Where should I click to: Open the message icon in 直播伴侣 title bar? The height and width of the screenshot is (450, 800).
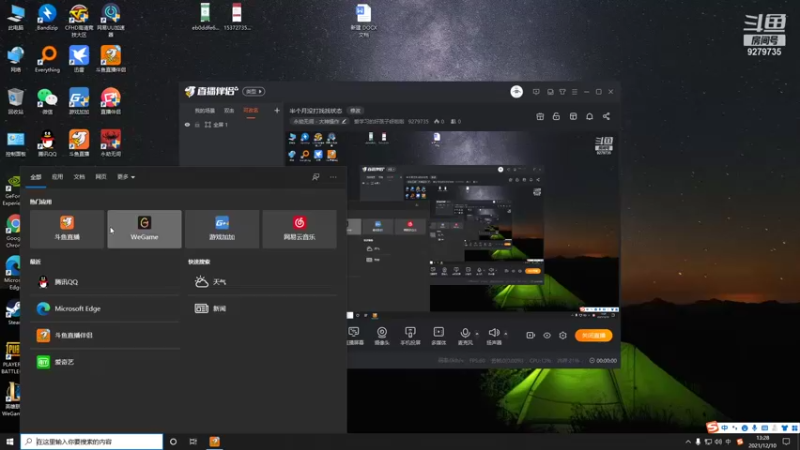(536, 92)
